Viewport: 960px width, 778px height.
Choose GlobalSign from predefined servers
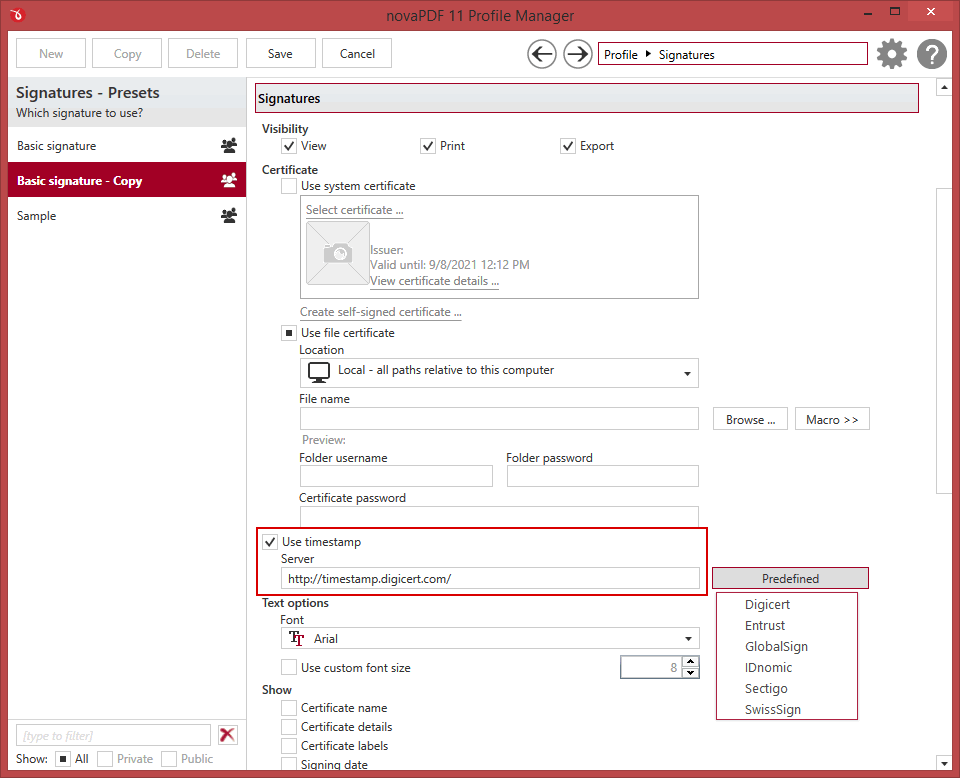pos(776,646)
